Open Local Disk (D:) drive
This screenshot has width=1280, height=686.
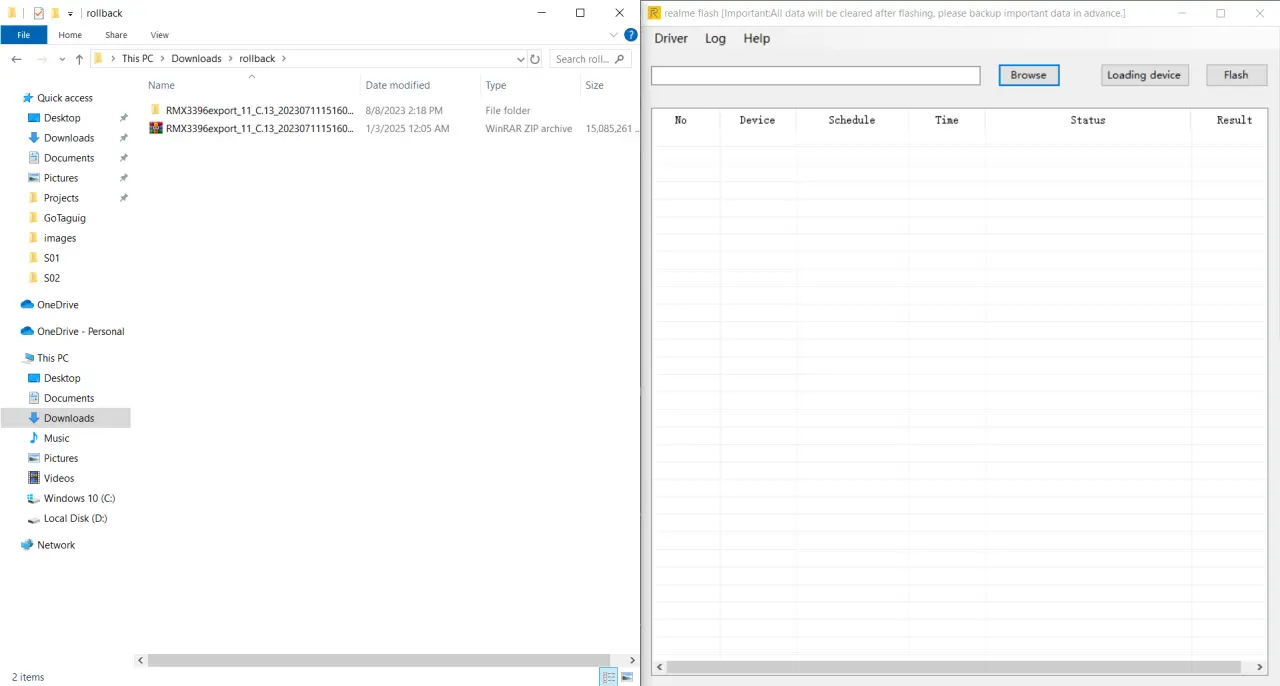[75, 518]
